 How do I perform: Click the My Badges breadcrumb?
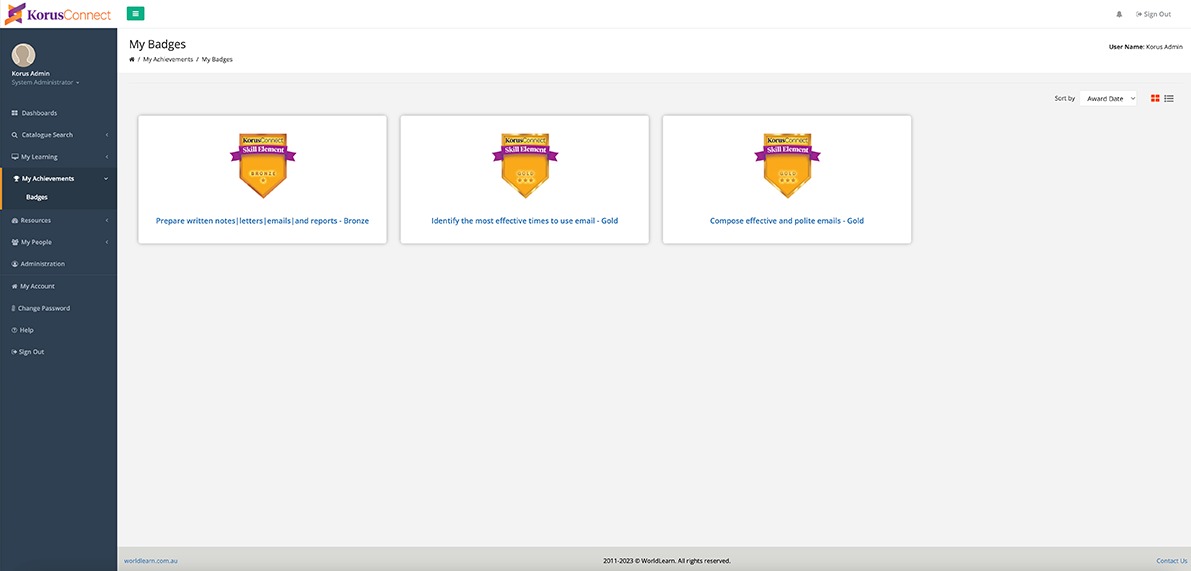point(217,59)
